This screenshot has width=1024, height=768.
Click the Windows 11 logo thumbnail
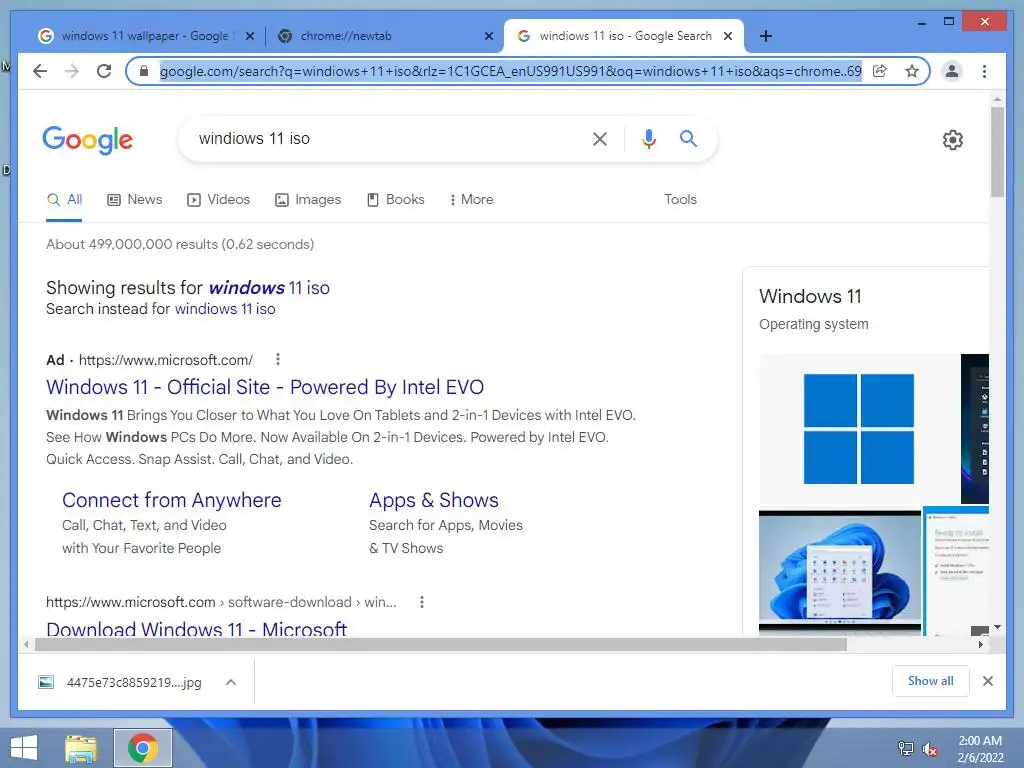[x=859, y=429]
